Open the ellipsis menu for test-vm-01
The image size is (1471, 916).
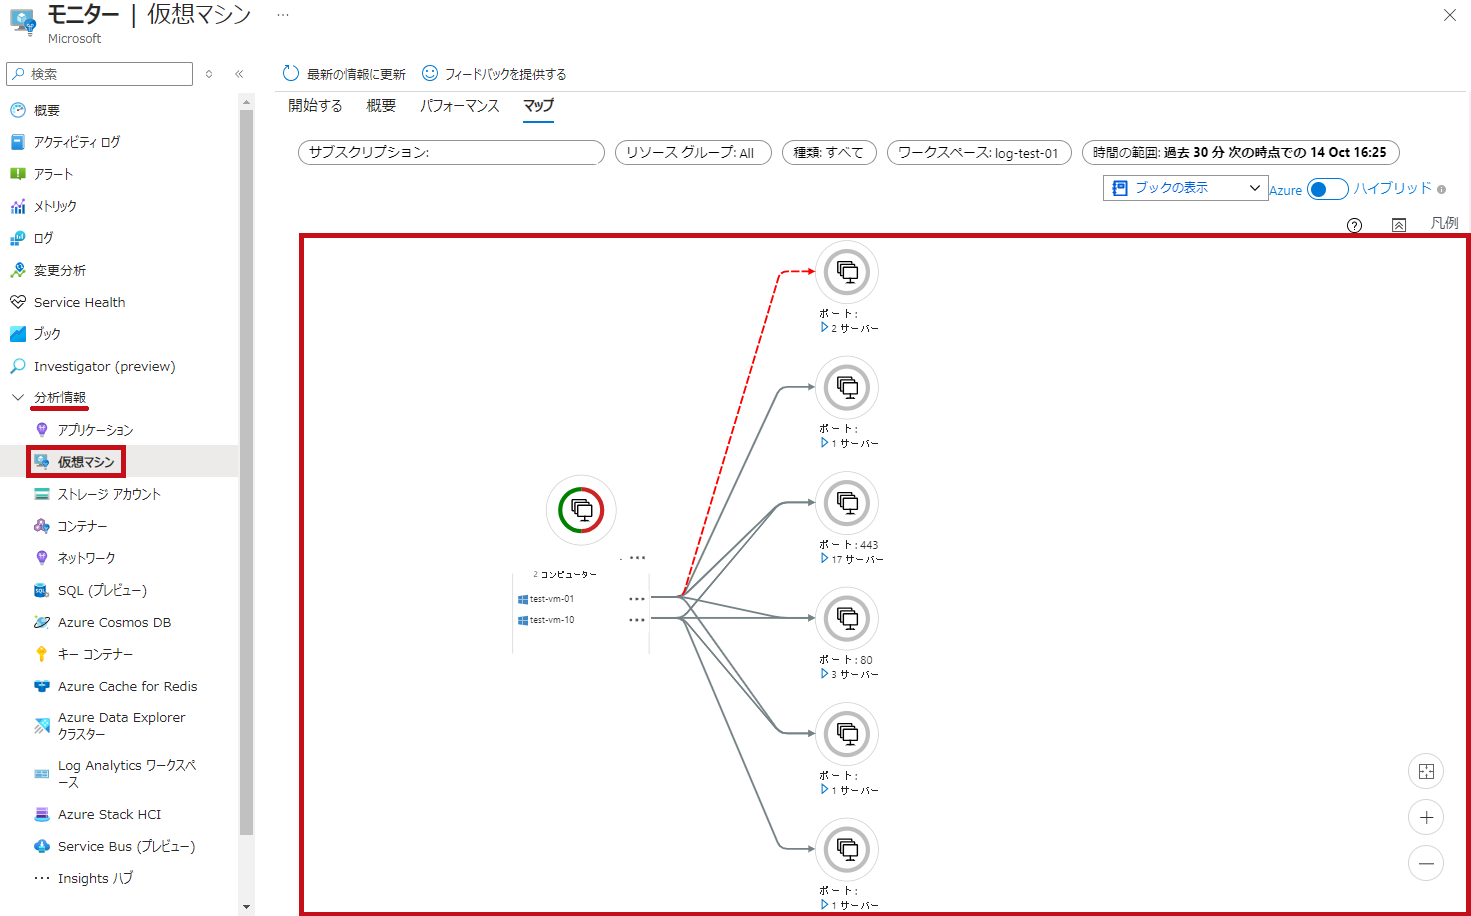[x=637, y=599]
